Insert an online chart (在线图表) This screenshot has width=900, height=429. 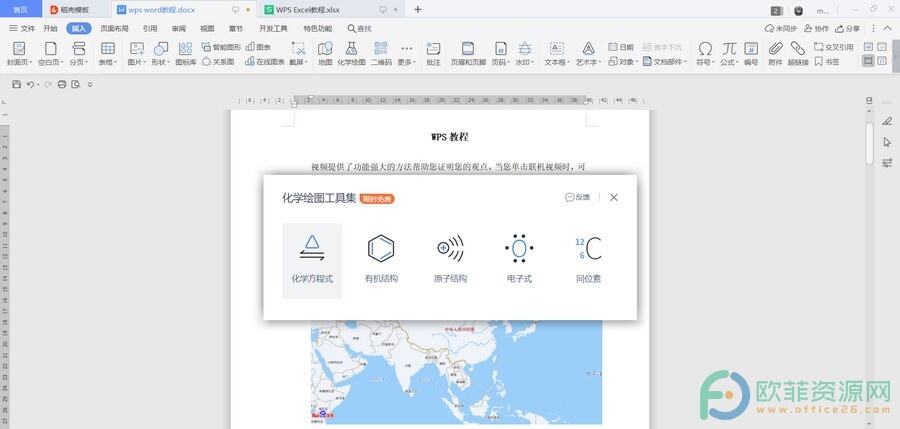click(x=265, y=61)
